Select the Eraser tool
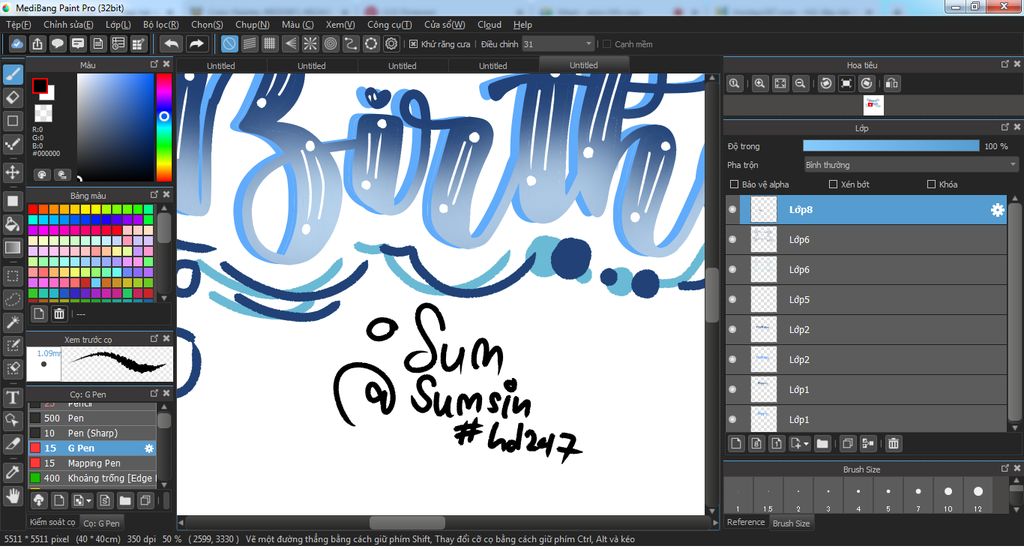Image resolution: width=1024 pixels, height=549 pixels. [12, 97]
